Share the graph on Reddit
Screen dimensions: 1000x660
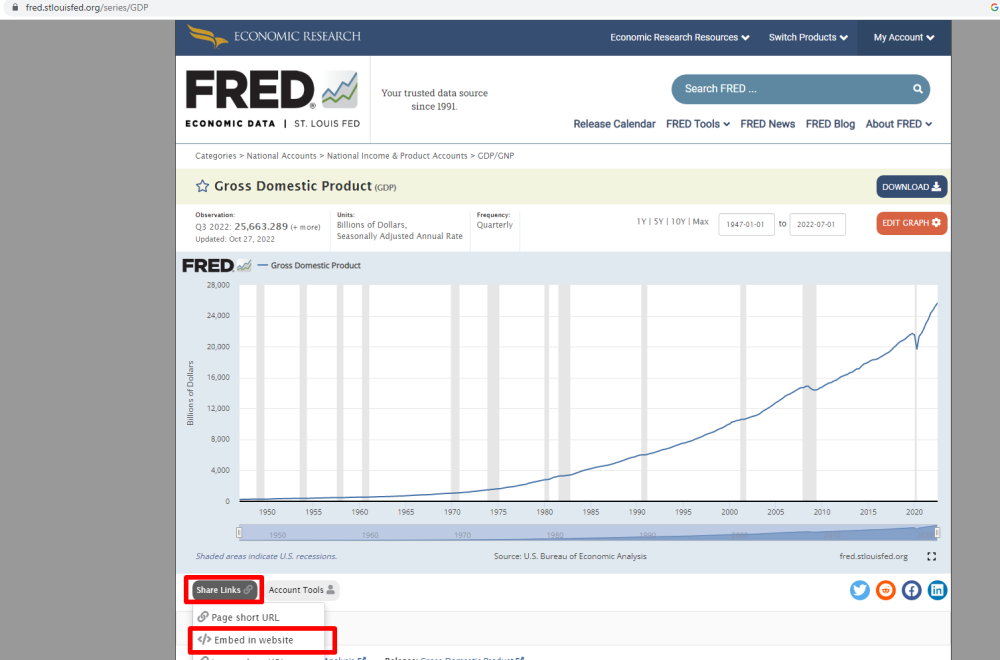(885, 590)
